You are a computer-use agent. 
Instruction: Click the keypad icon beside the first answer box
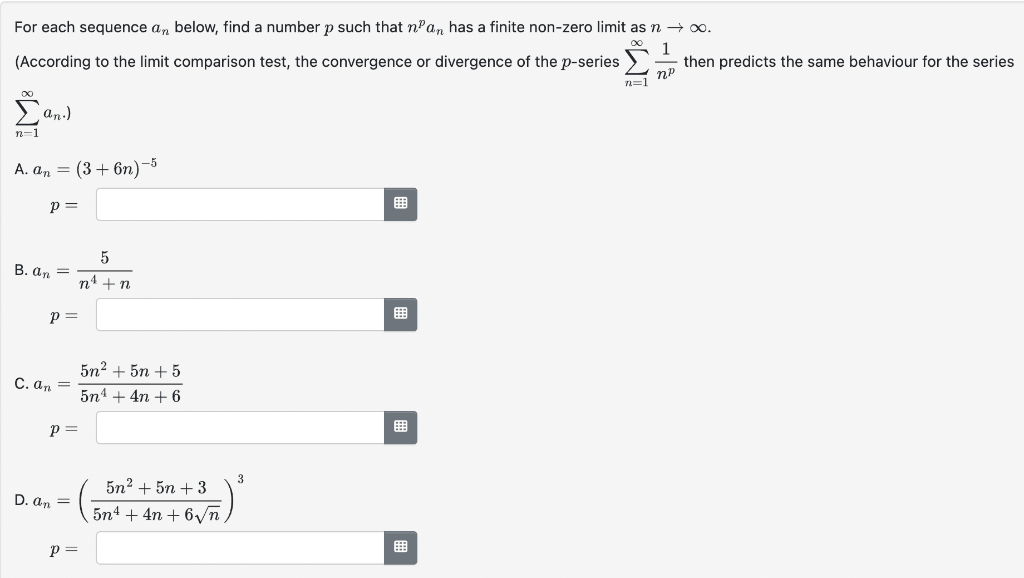pos(400,204)
